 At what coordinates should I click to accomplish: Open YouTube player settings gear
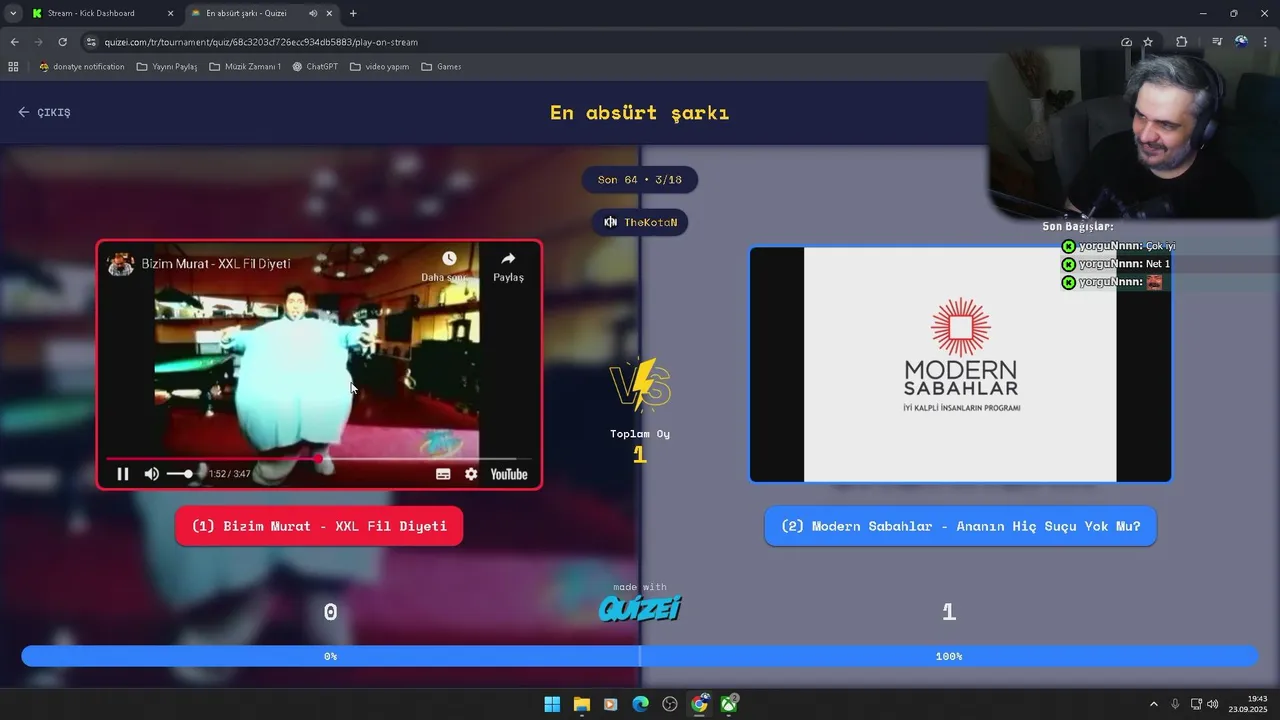(471, 474)
